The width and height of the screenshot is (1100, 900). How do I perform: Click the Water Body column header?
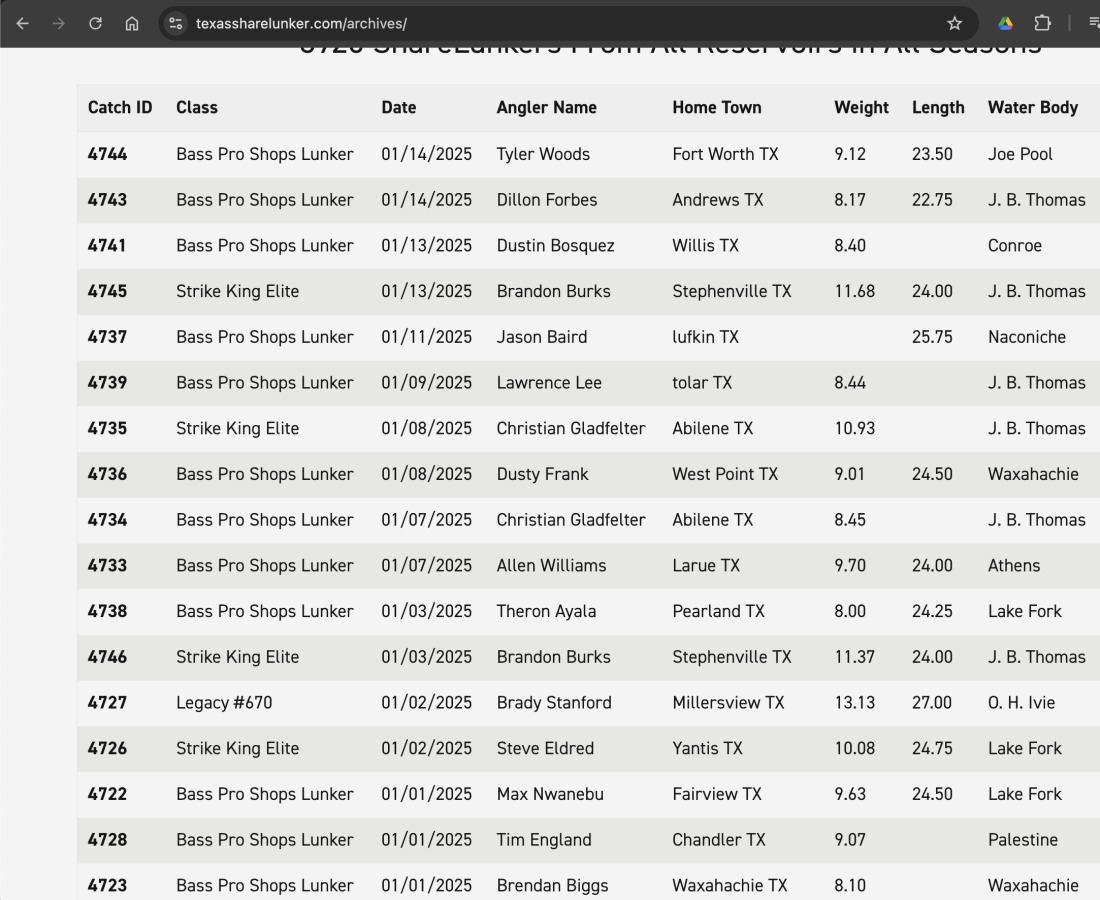[x=1032, y=108]
